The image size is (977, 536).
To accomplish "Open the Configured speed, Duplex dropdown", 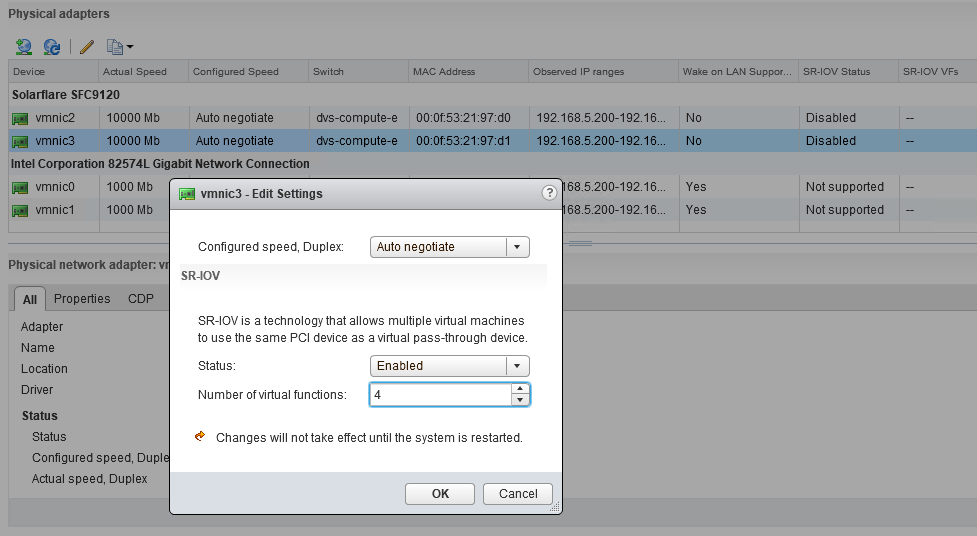I will [450, 247].
